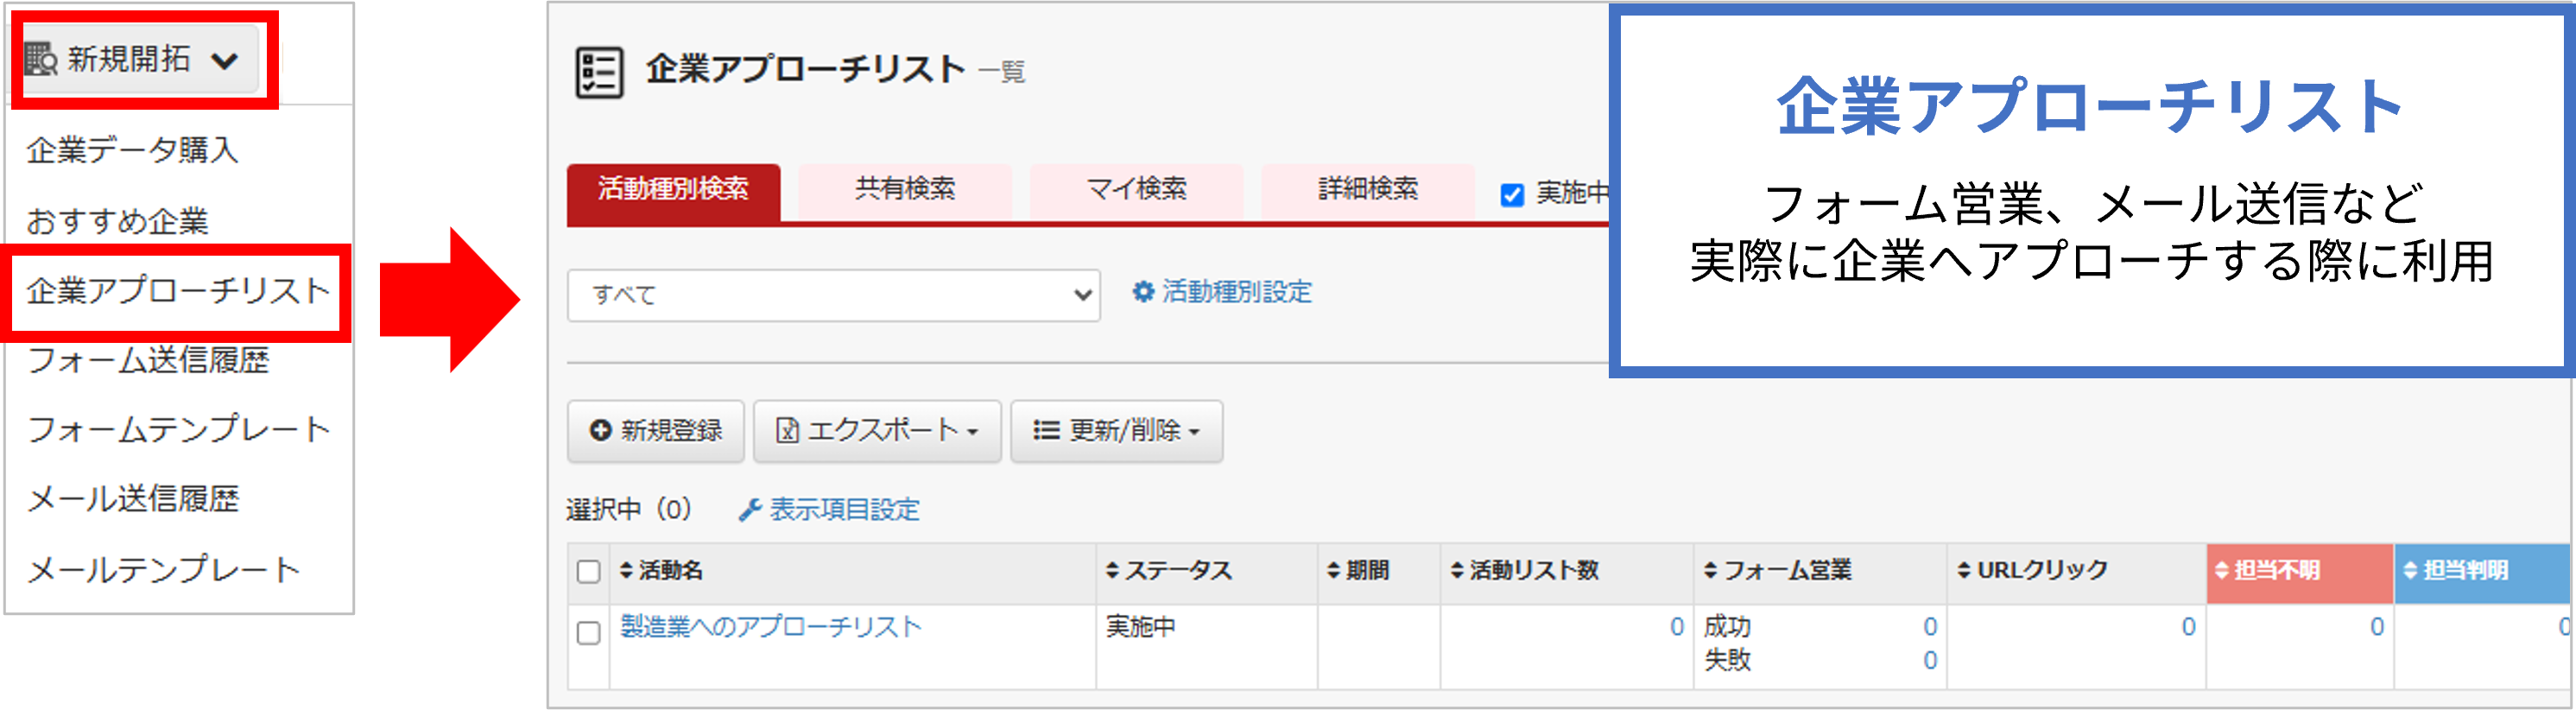Sort by 担当不明 column
Screen dimensions: 2576x710
[x=2267, y=570]
